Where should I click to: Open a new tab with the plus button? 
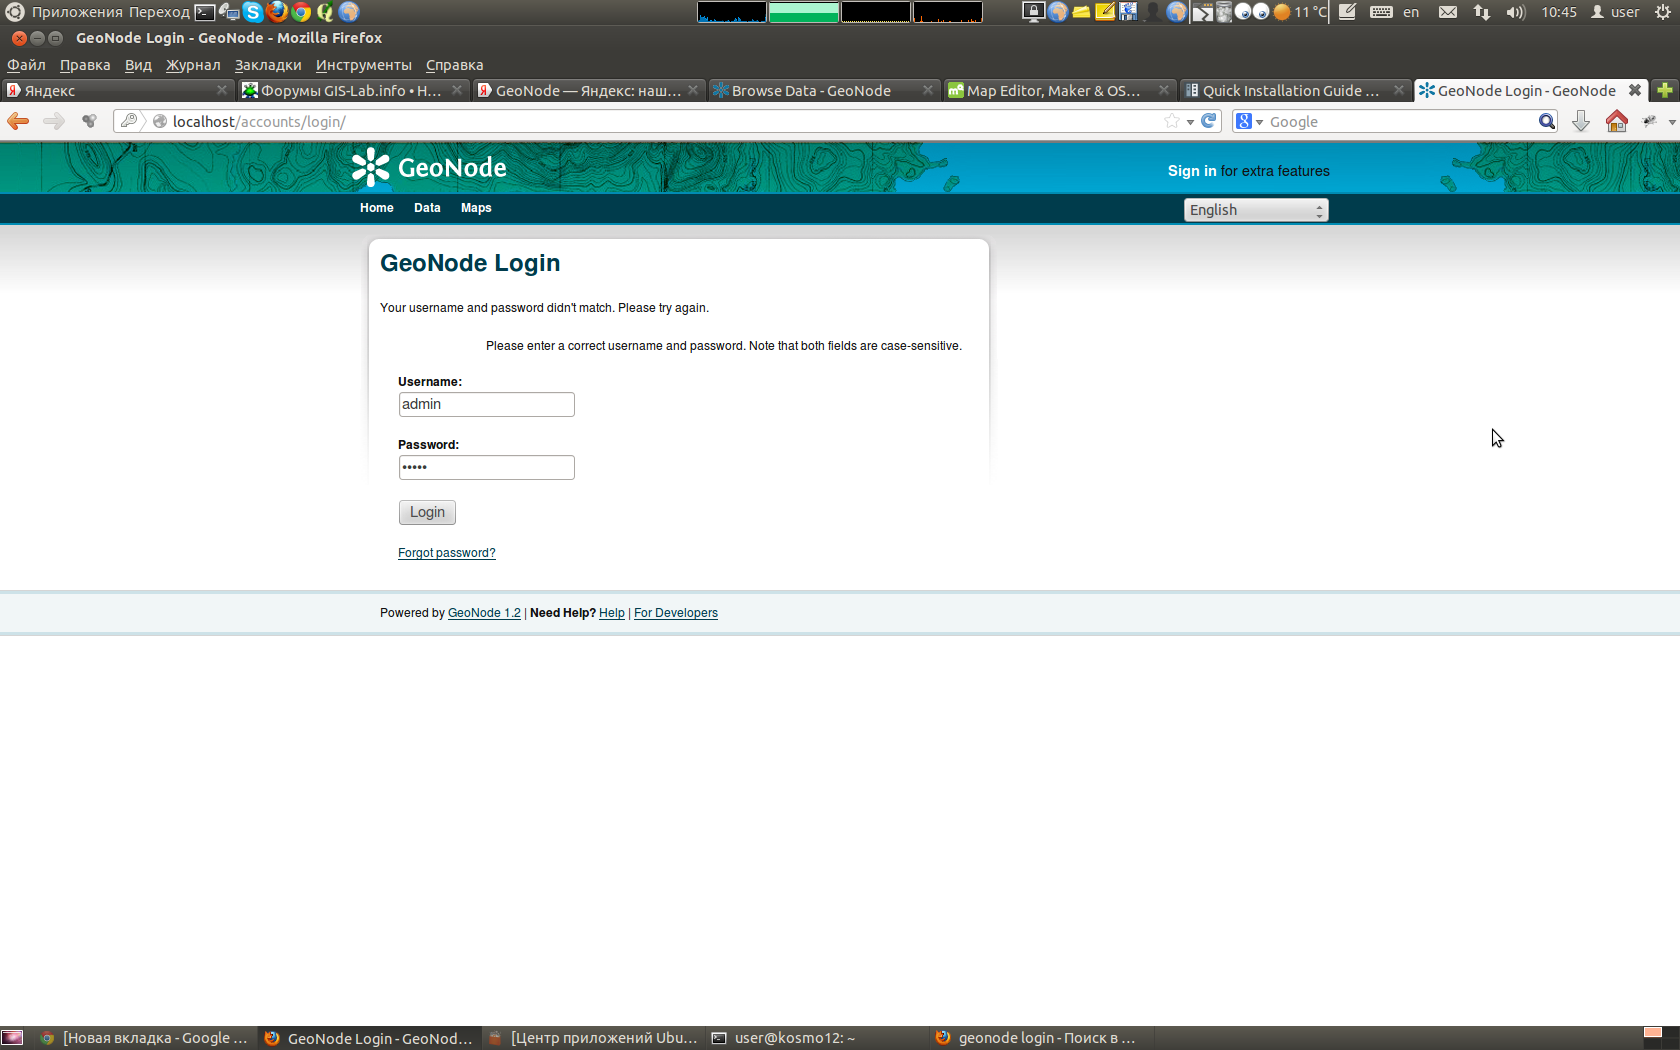click(1665, 90)
